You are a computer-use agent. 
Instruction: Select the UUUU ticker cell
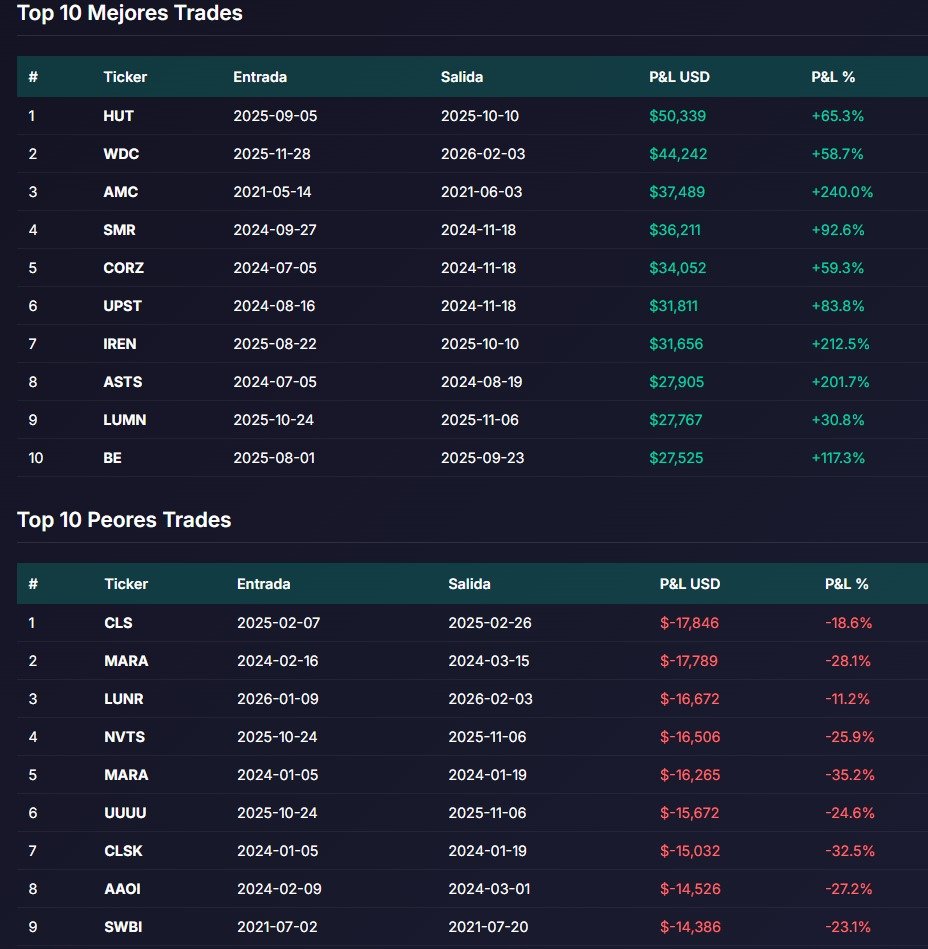[x=125, y=813]
